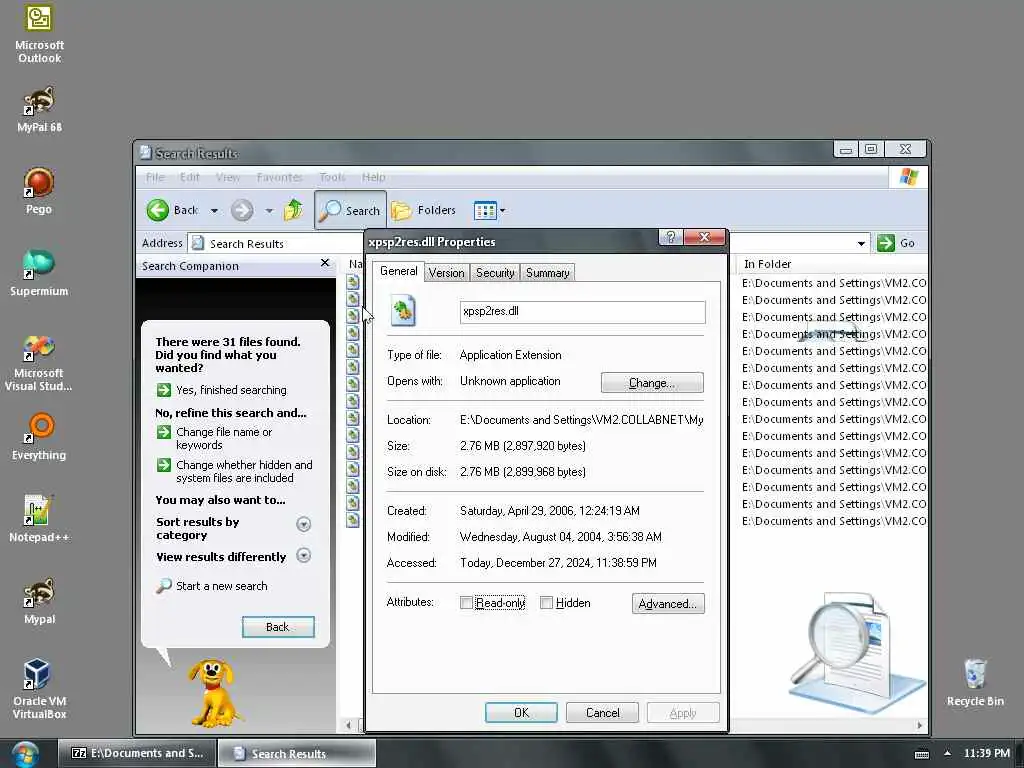Select the Mypal desktop shortcut
This screenshot has width=1024, height=768.
[39, 601]
